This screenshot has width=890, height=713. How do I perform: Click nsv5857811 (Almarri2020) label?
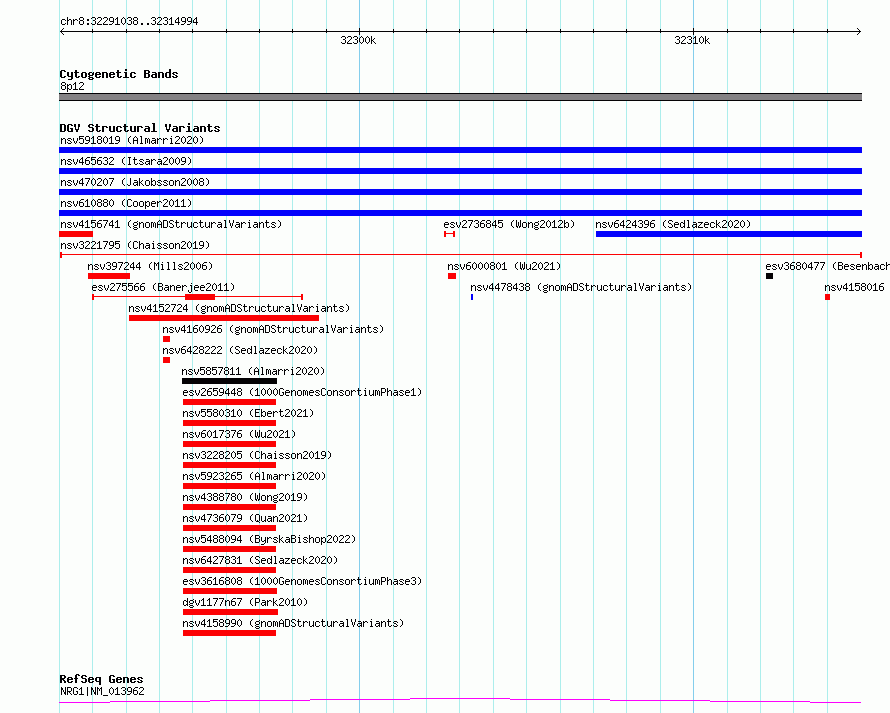[253, 371]
